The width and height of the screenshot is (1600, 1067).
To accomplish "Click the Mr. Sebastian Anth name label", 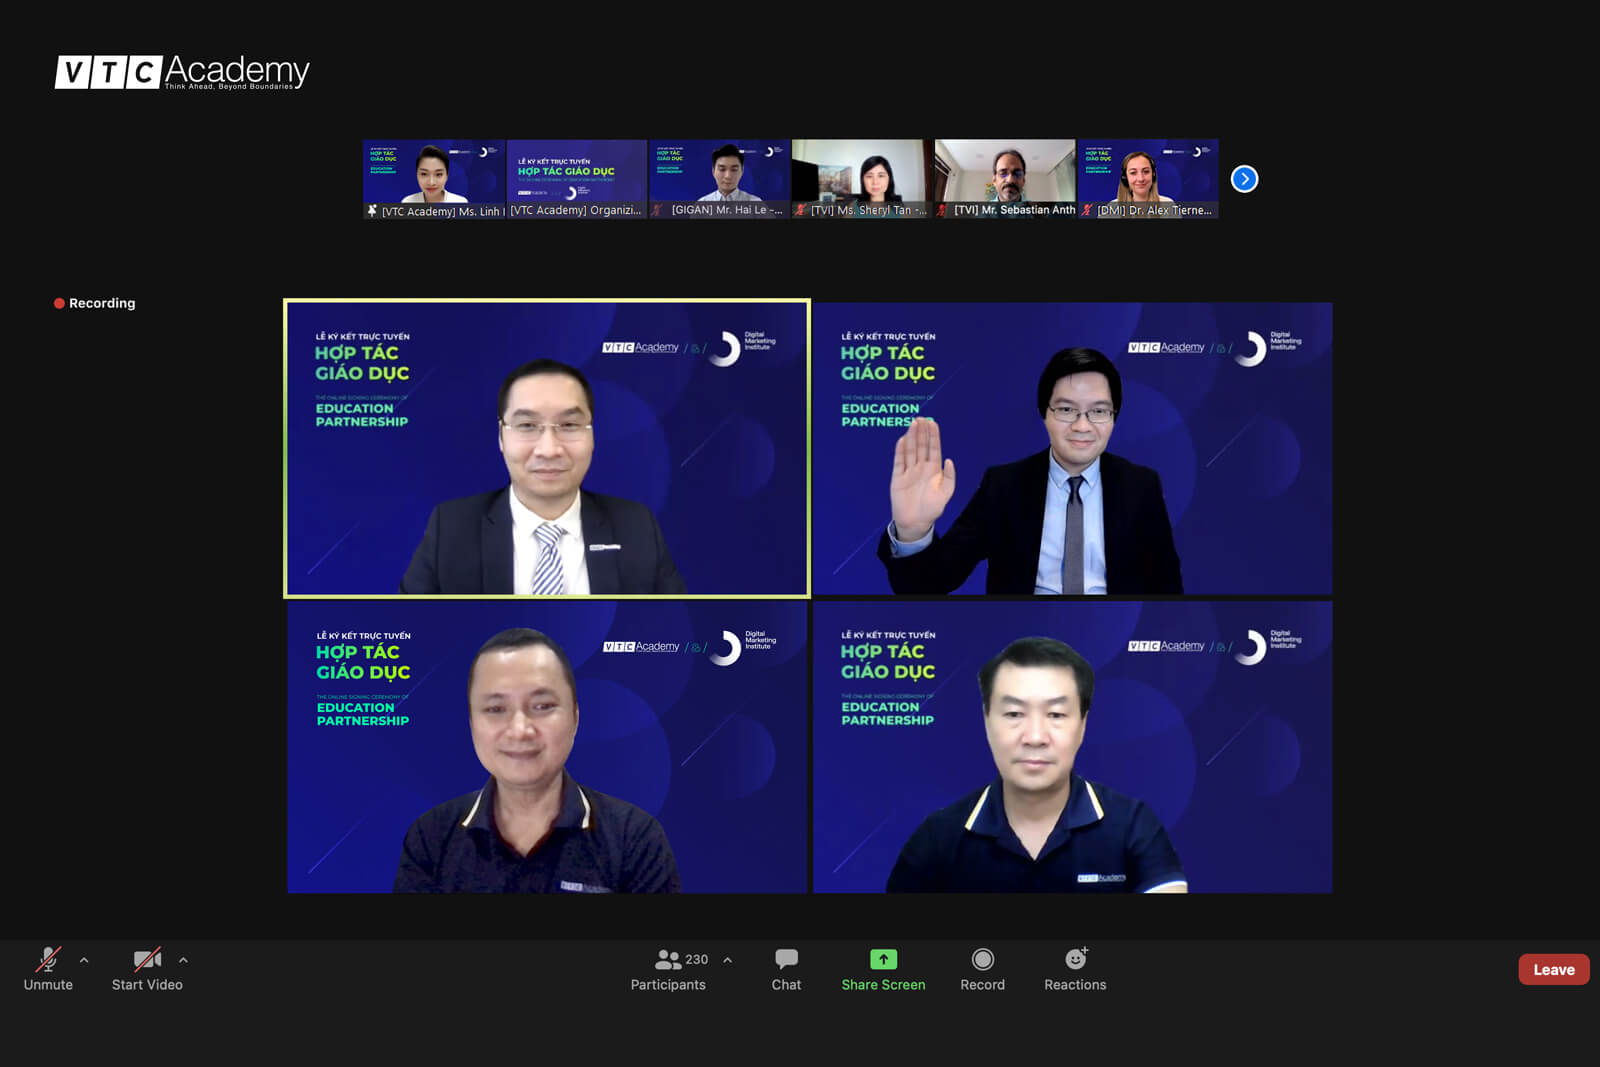I will click(x=1013, y=210).
